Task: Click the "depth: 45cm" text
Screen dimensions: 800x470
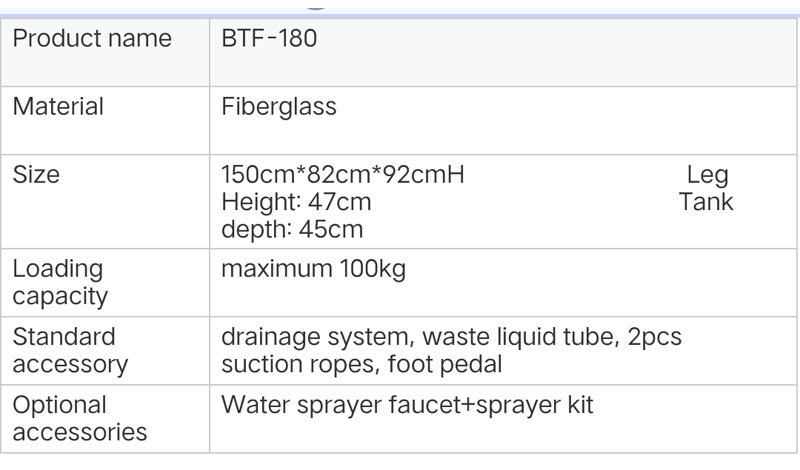Action: tap(292, 229)
